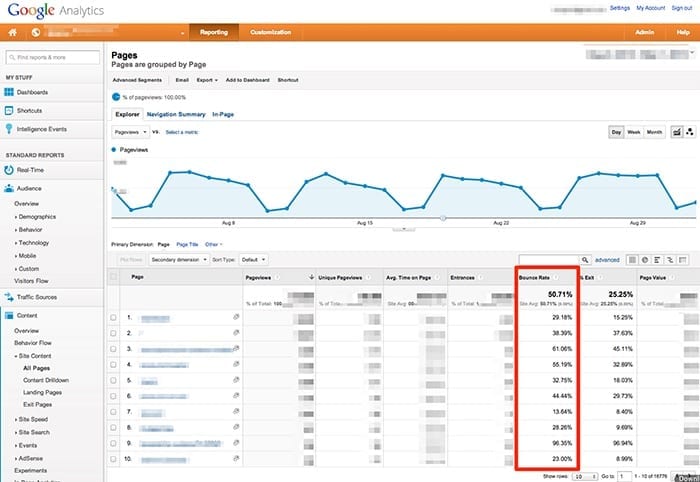The image size is (700, 482).
Task: Click the table filter search input
Action: [549, 260]
